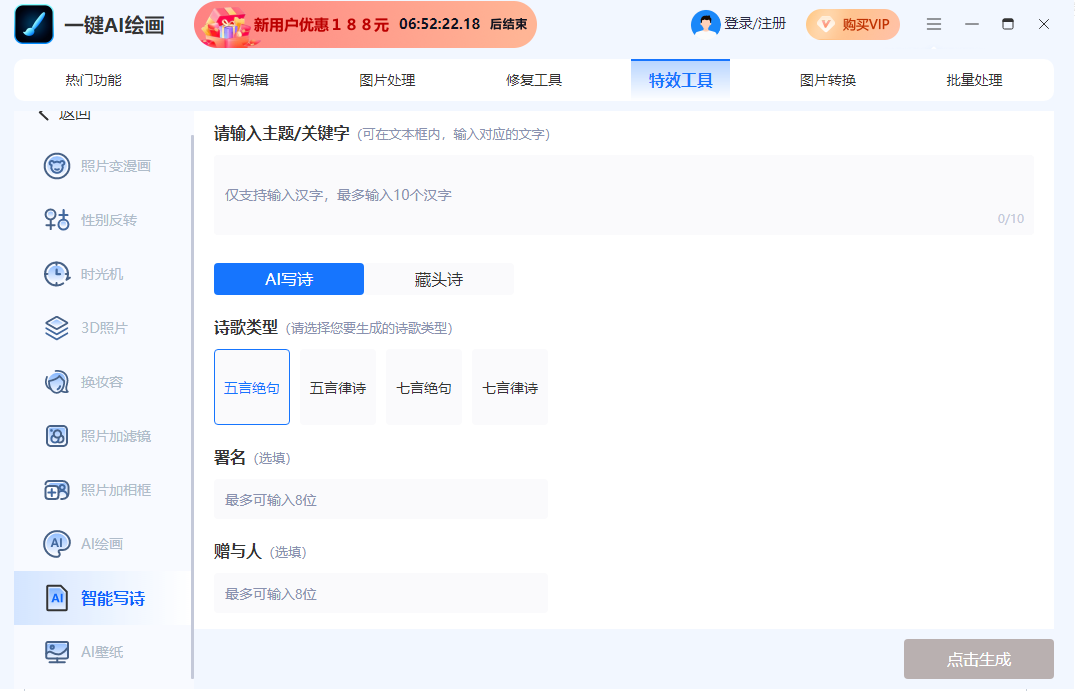Image resolution: width=1075 pixels, height=691 pixels.
Task: Click the 购买VIP banner button
Action: [x=853, y=24]
